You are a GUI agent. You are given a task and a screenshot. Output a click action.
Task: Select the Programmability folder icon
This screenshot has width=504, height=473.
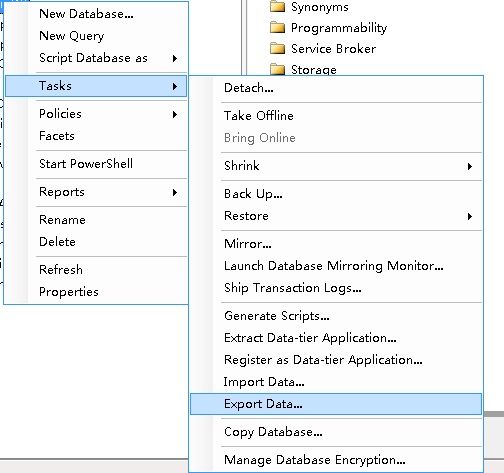pos(277,28)
